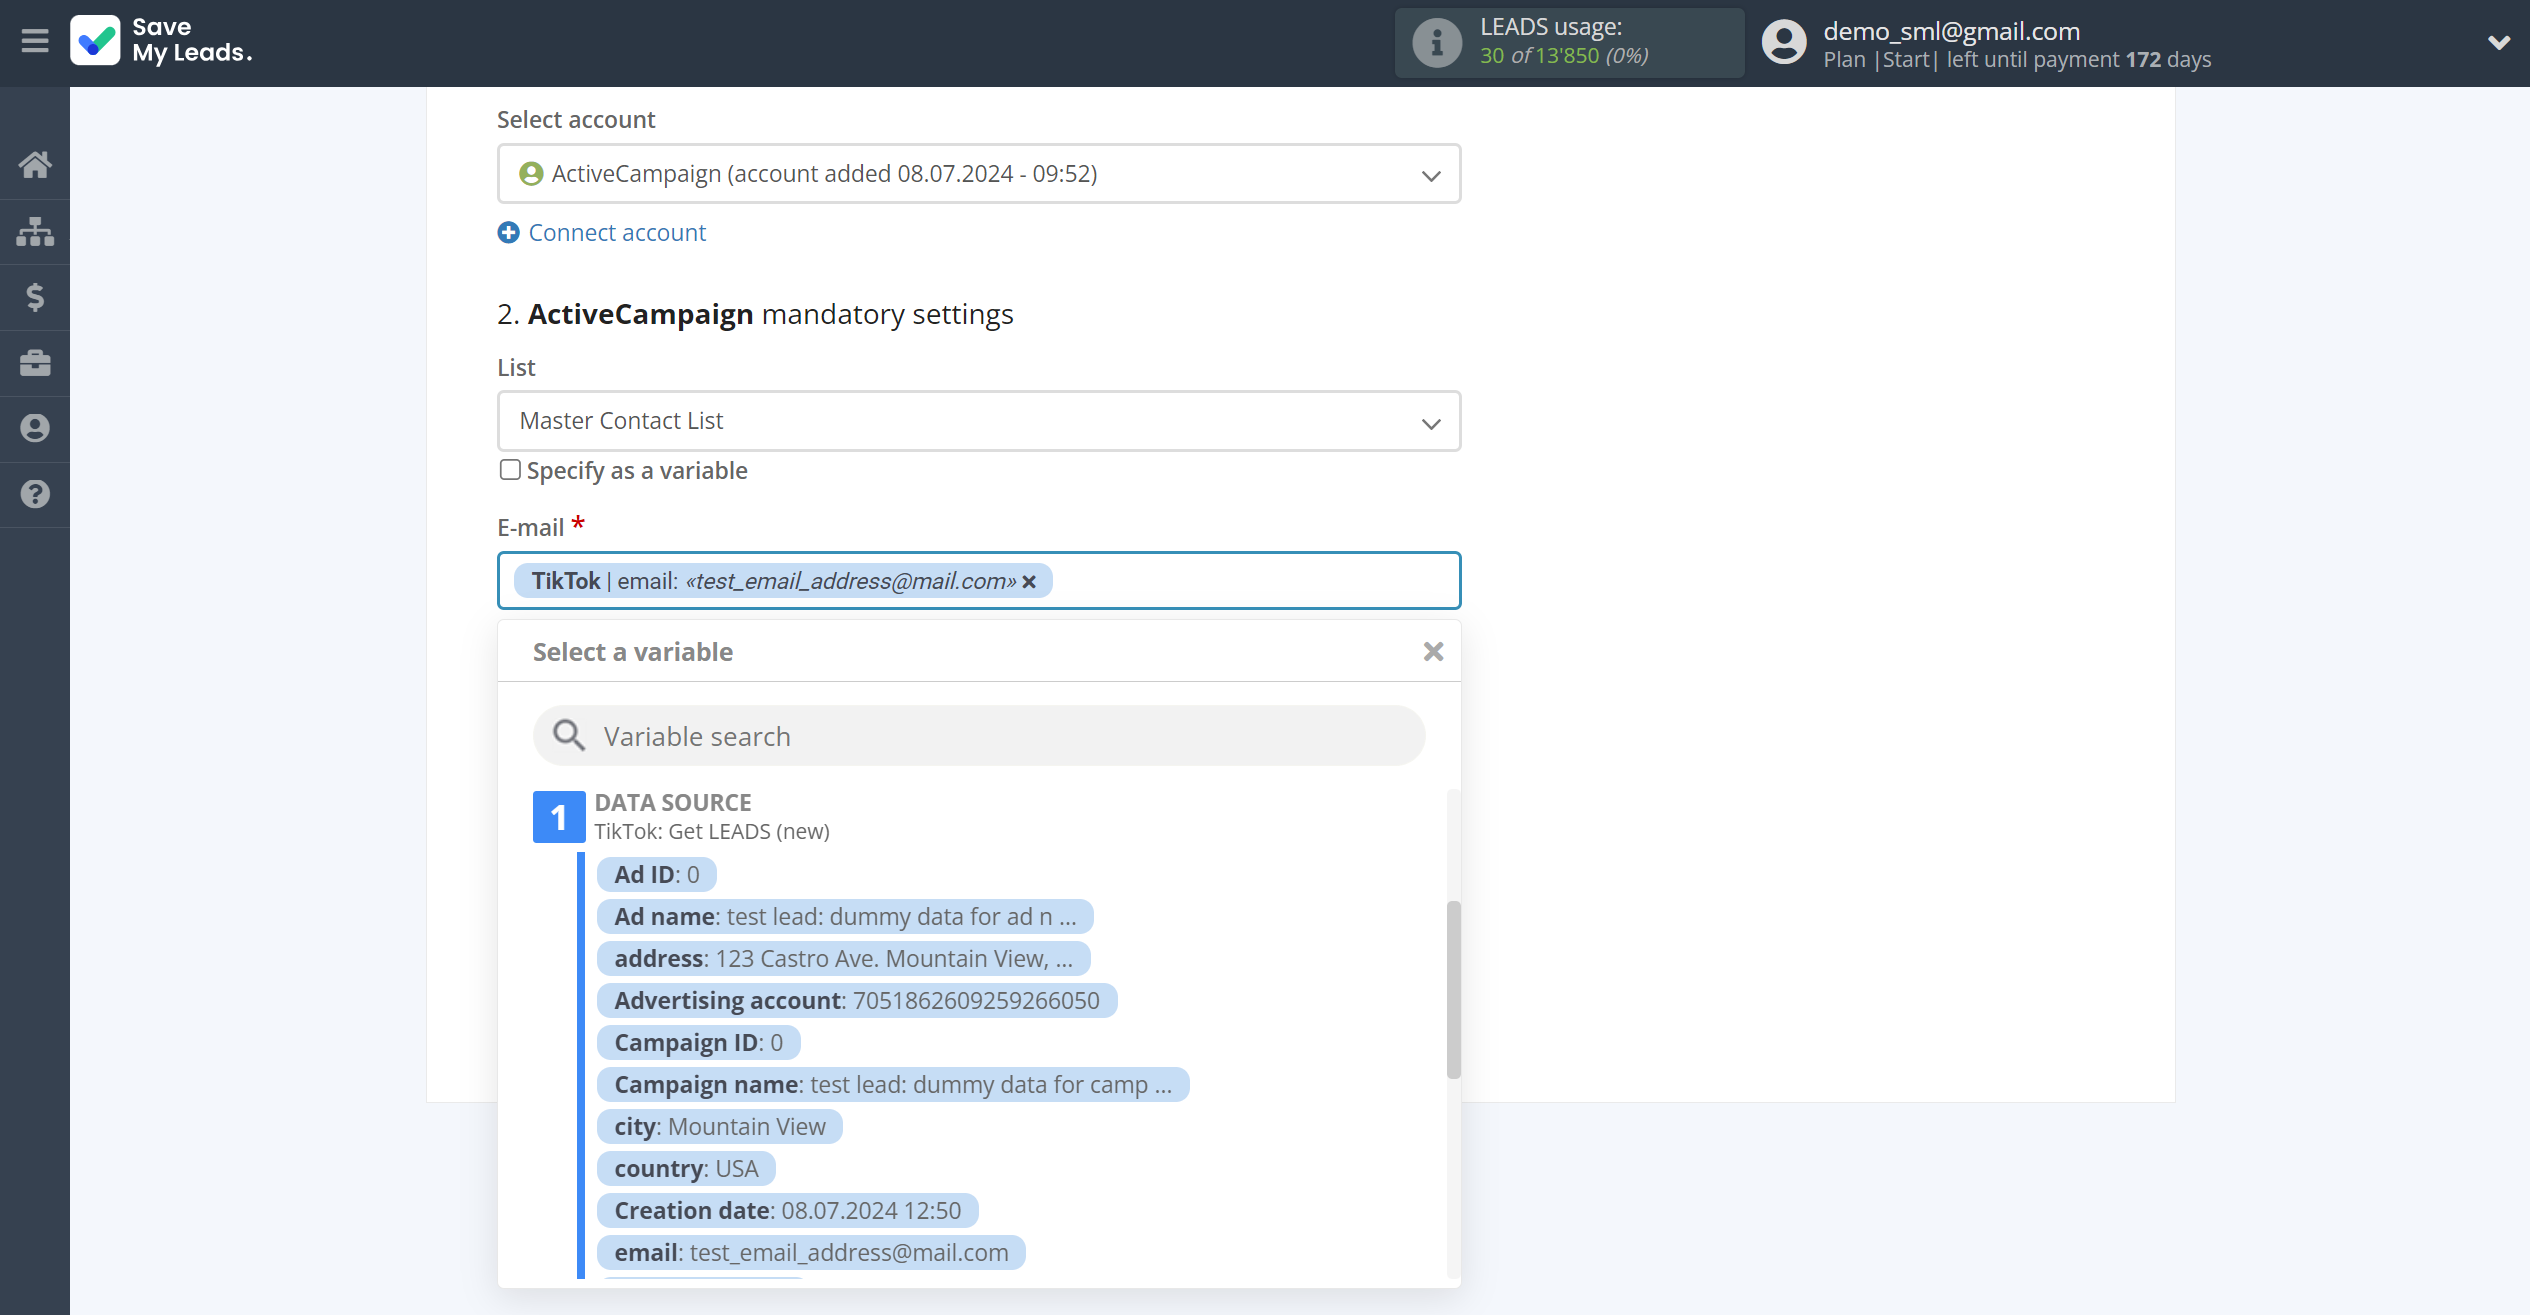Image resolution: width=2530 pixels, height=1315 pixels.
Task: Click the variable list scrollbar
Action: tap(1453, 990)
